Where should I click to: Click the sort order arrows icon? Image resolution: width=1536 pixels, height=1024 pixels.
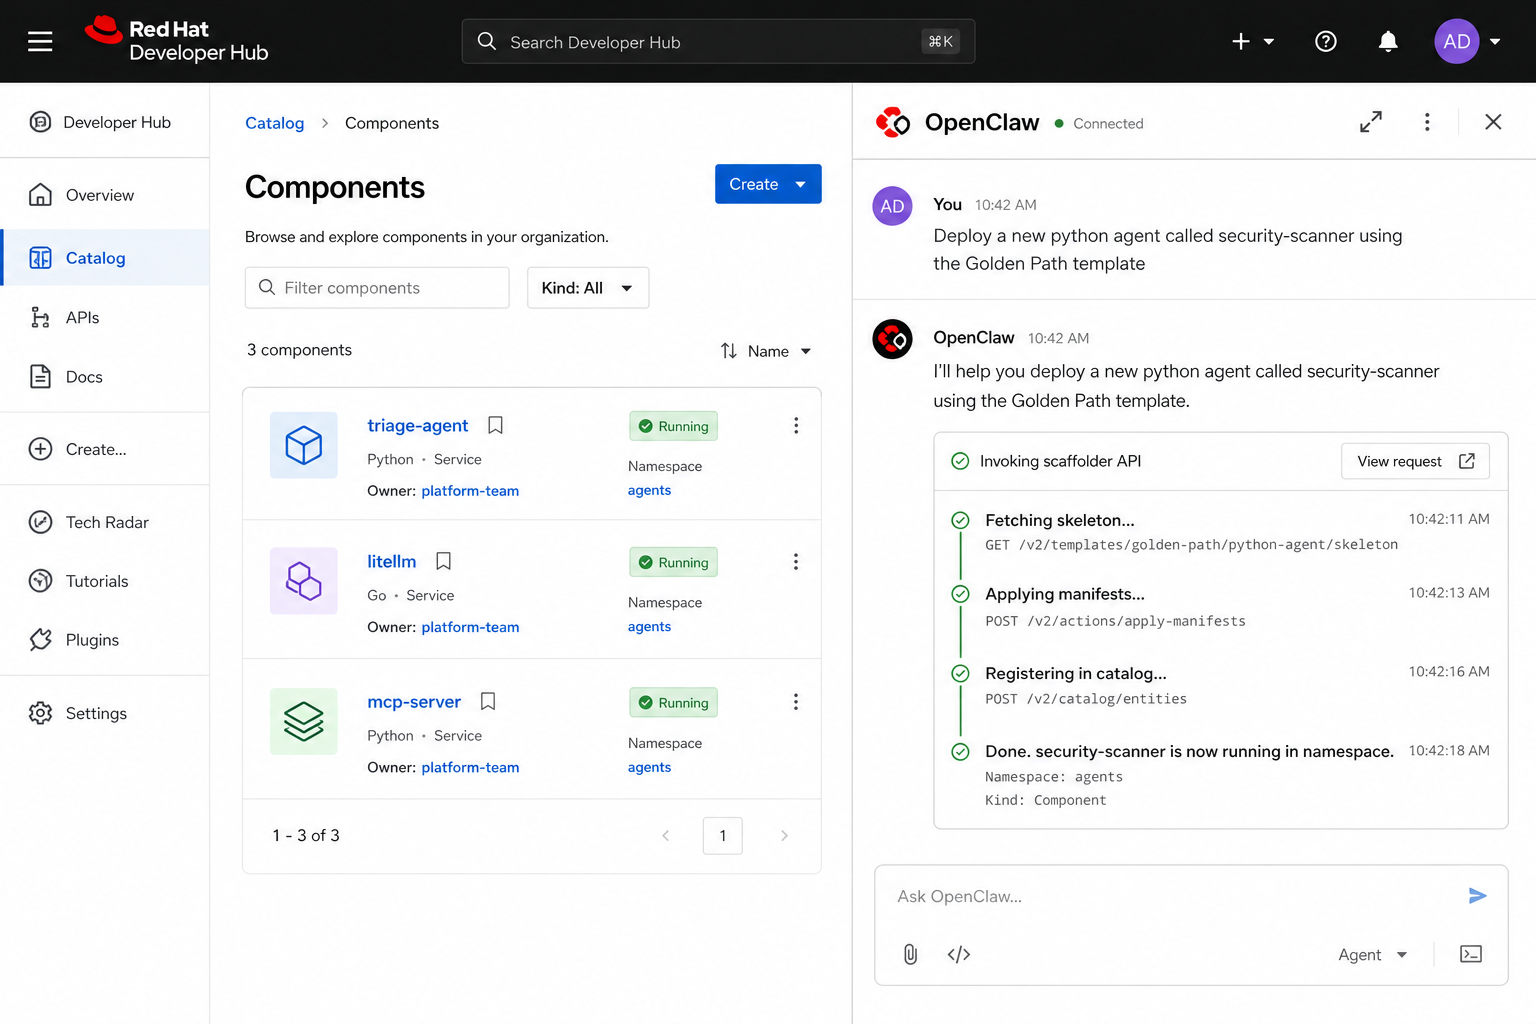click(x=729, y=351)
